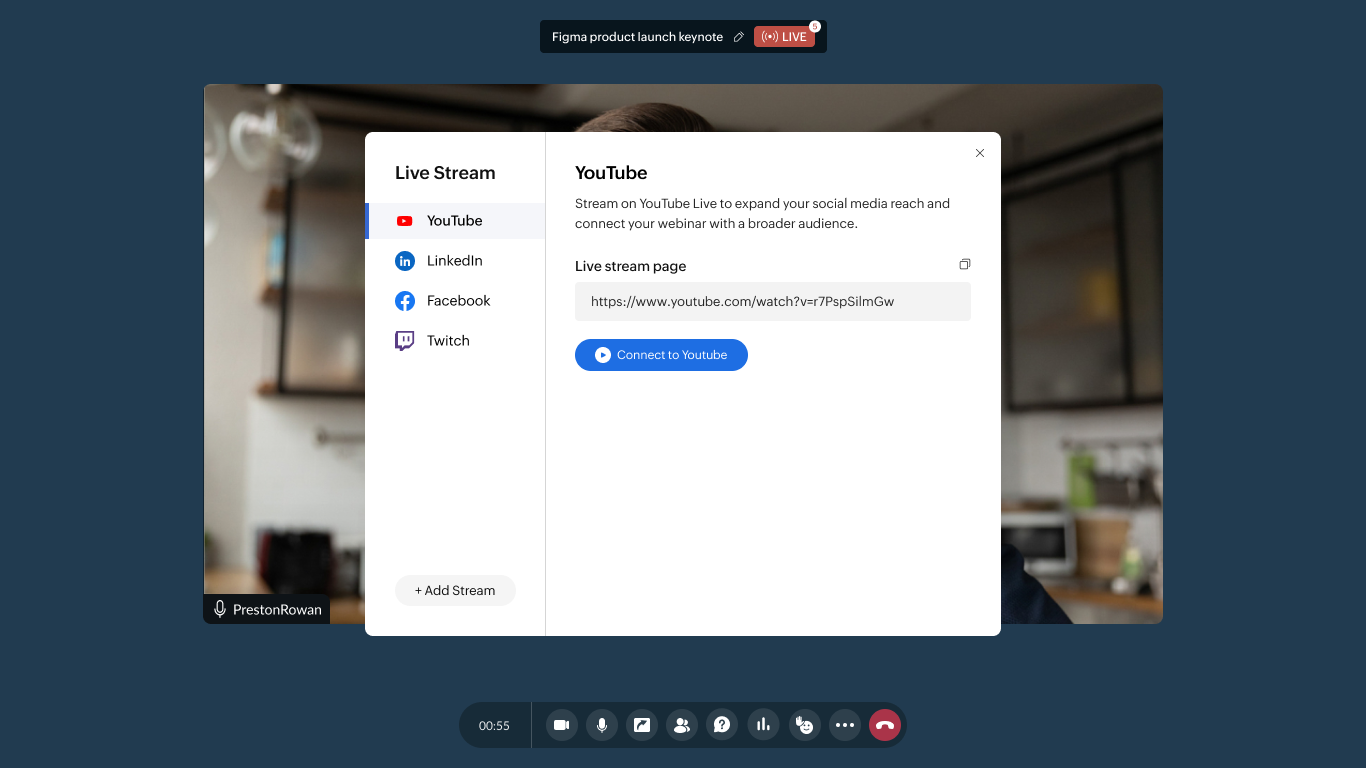Click the YouTube live stream URL field
The width and height of the screenshot is (1366, 768).
pyautogui.click(x=773, y=301)
